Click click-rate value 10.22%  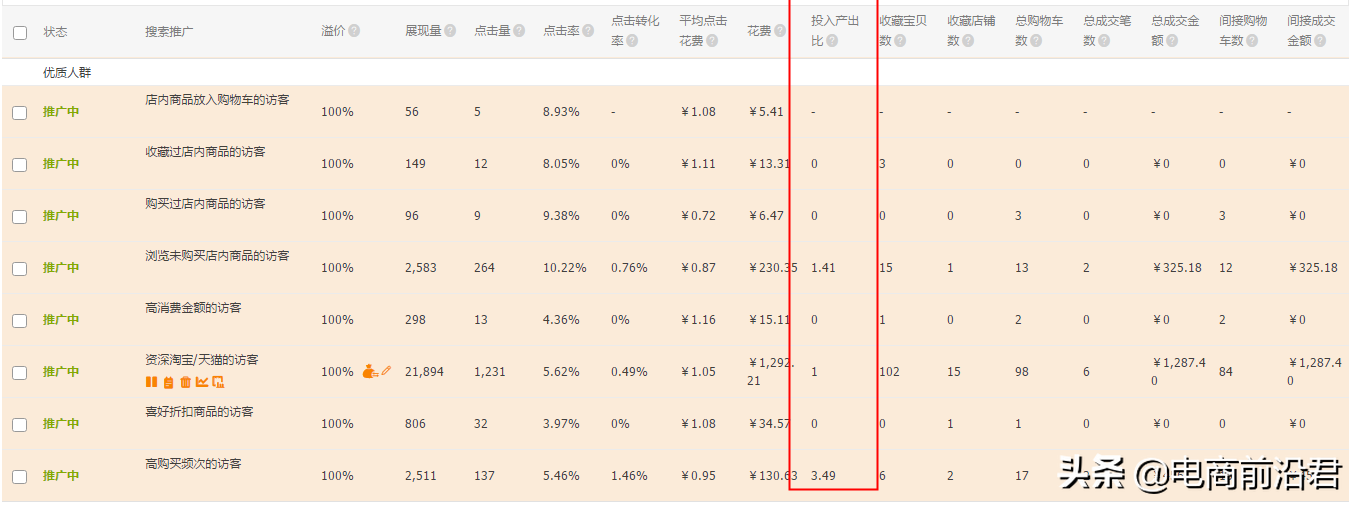coord(565,268)
